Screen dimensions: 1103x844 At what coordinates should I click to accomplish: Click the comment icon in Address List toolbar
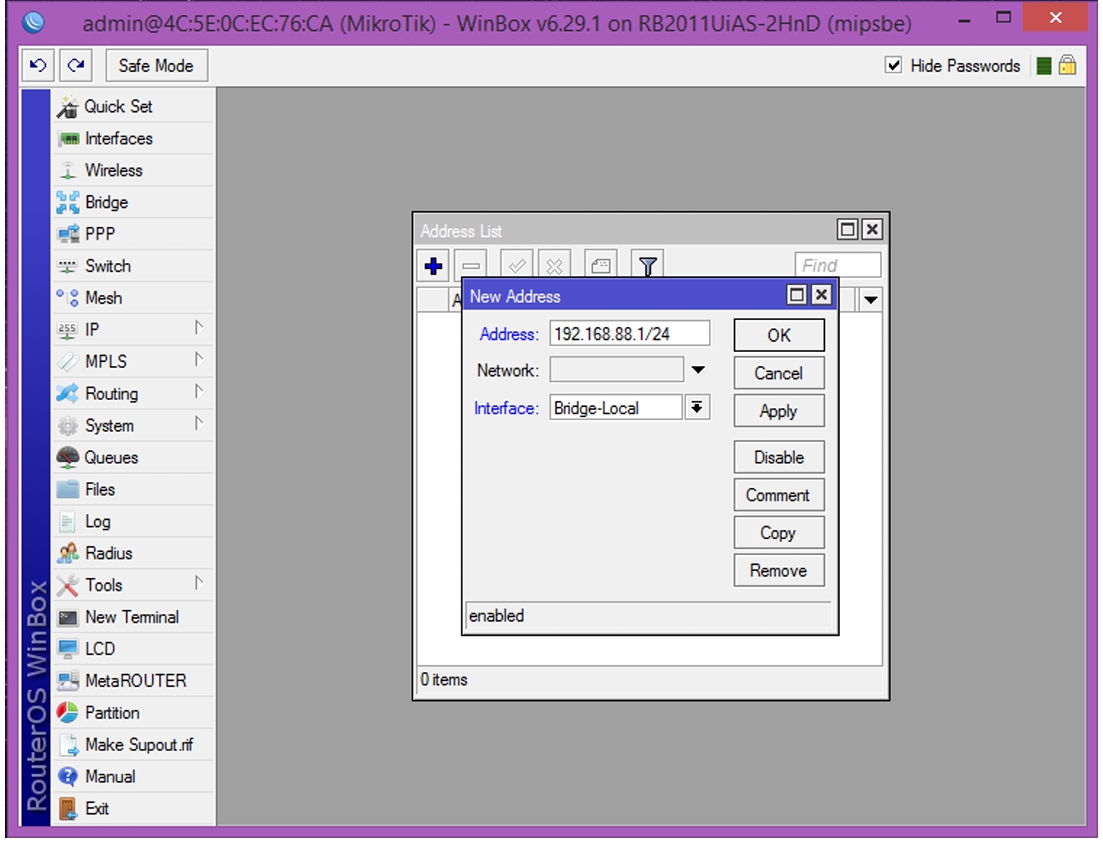point(601,266)
